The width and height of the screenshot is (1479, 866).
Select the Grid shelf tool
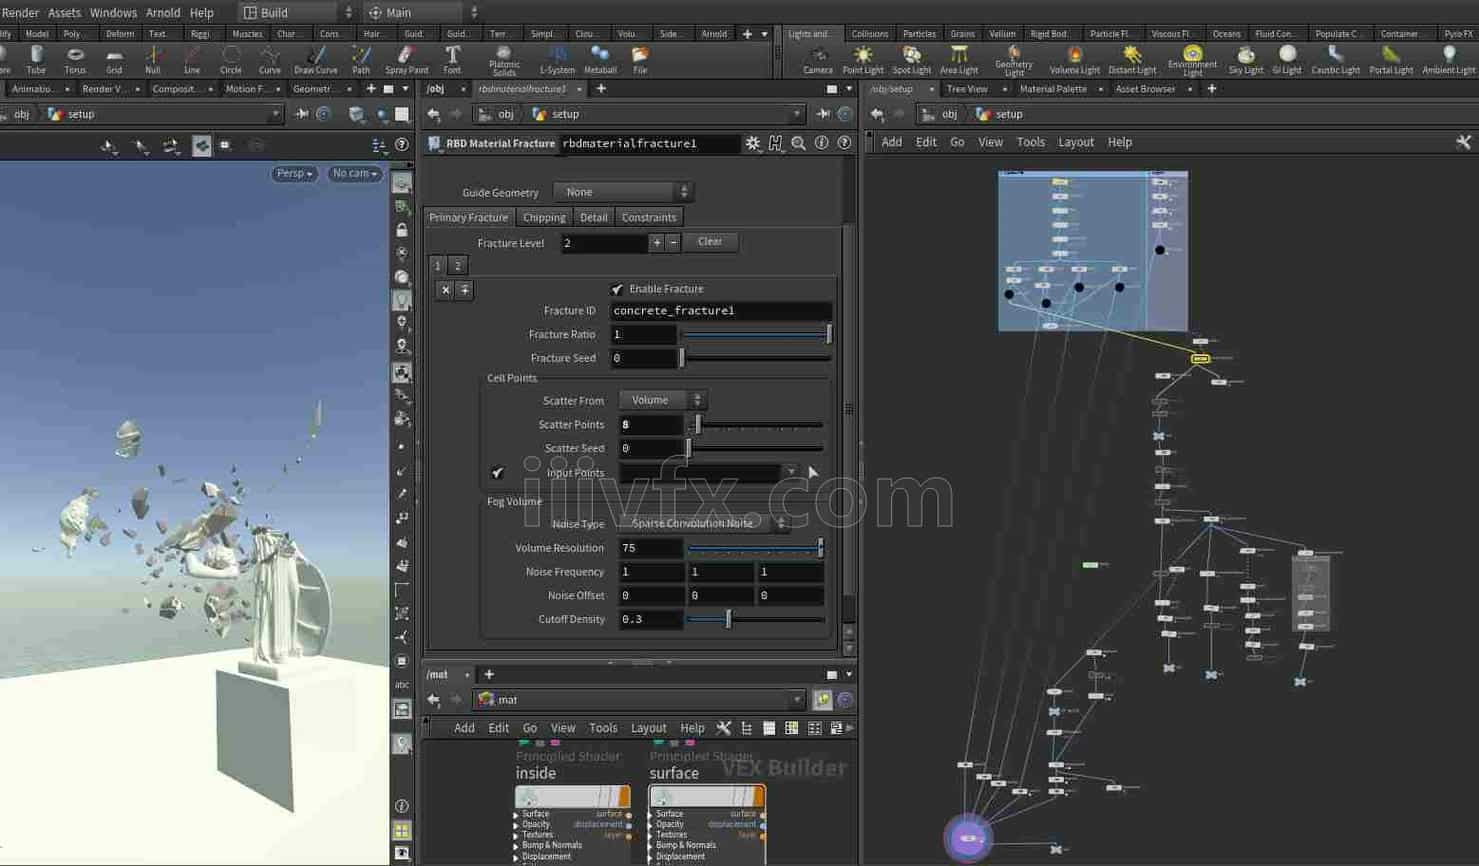(x=114, y=59)
